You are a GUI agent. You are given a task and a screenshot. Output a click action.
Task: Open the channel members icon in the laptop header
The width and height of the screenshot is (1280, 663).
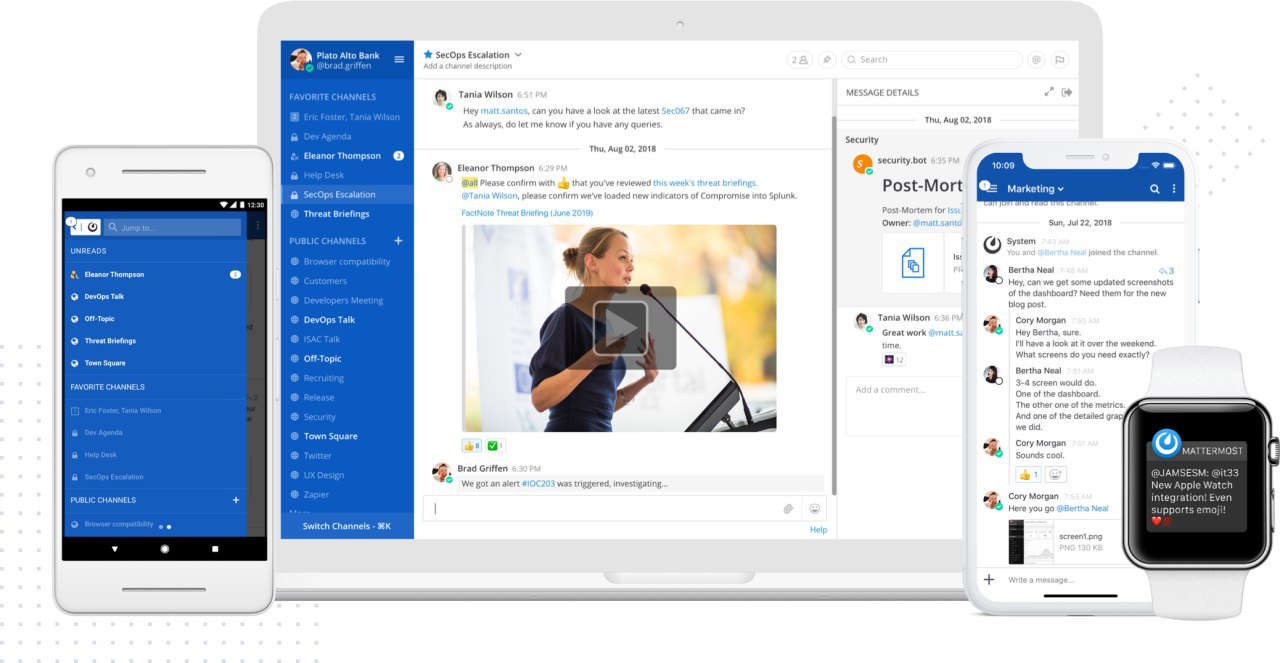(799, 59)
